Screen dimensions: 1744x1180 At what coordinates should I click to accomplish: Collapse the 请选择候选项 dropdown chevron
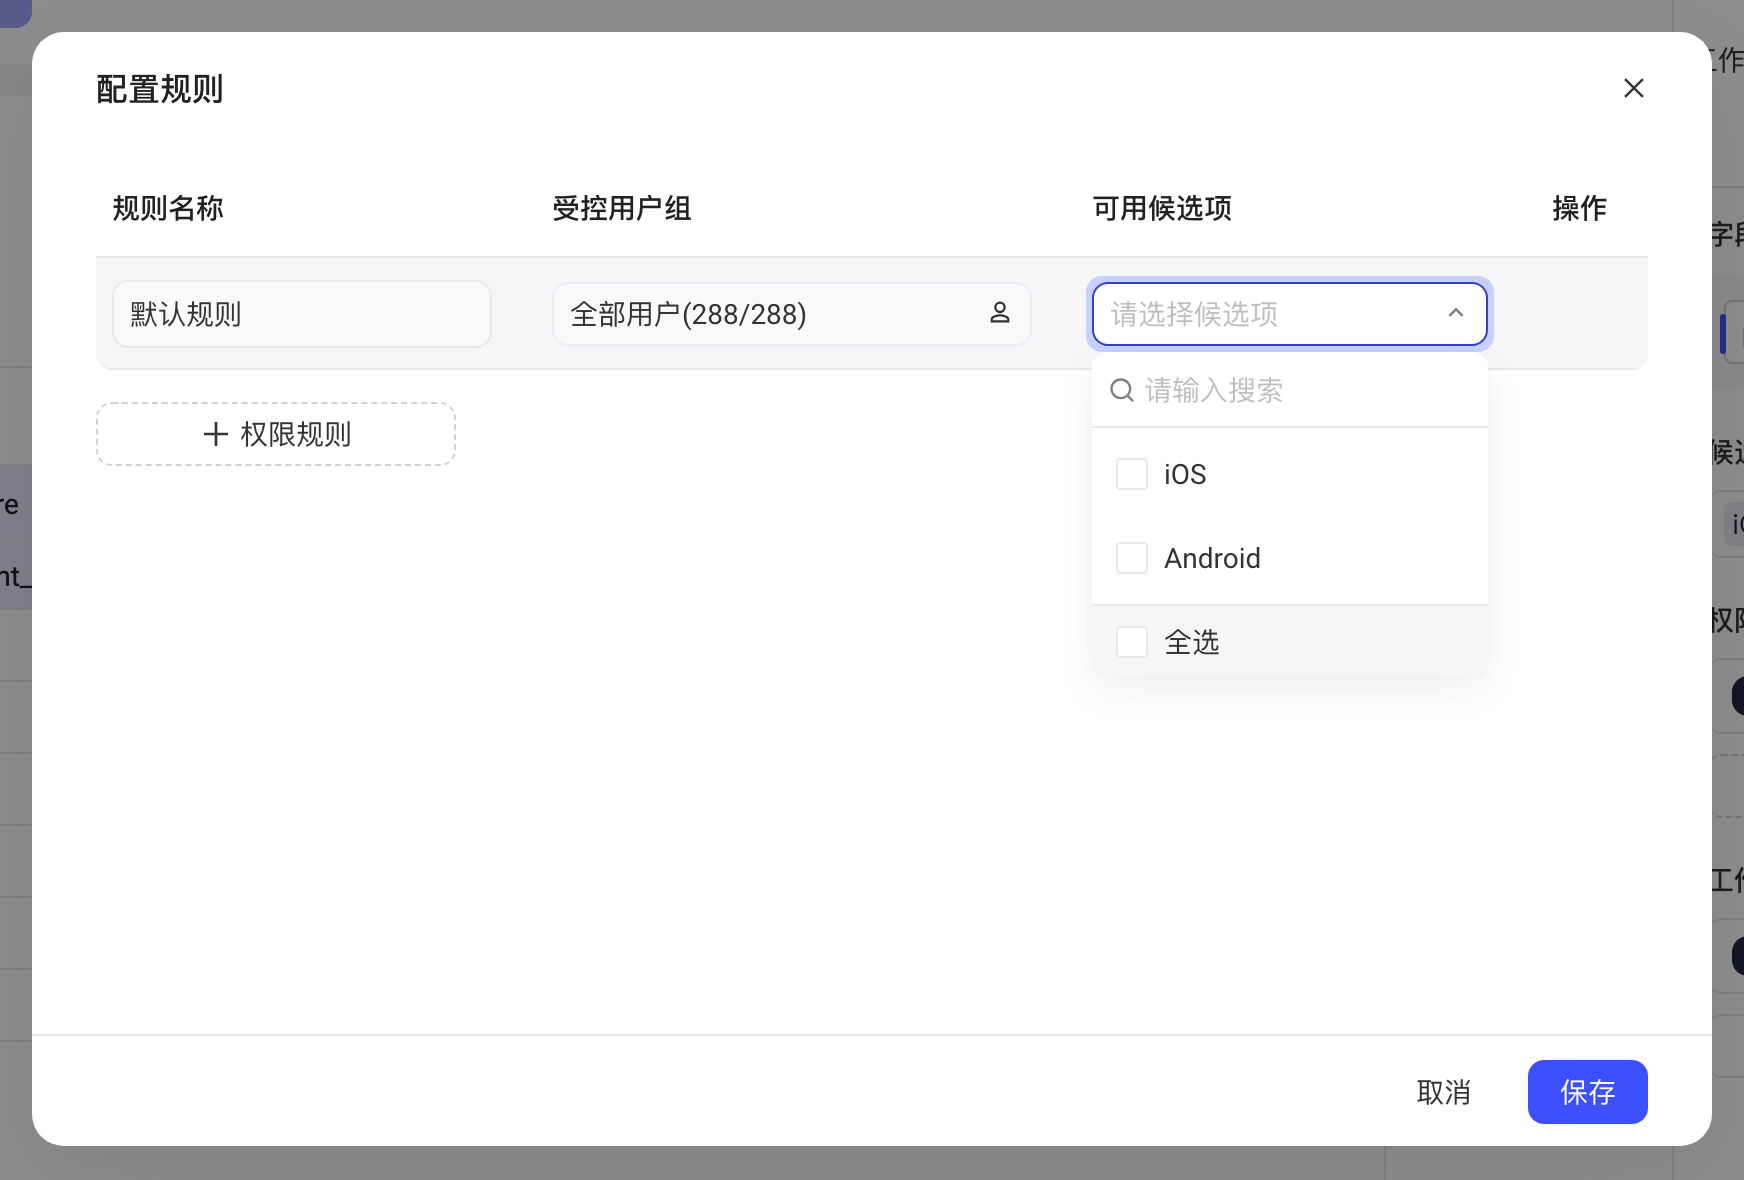coord(1456,313)
